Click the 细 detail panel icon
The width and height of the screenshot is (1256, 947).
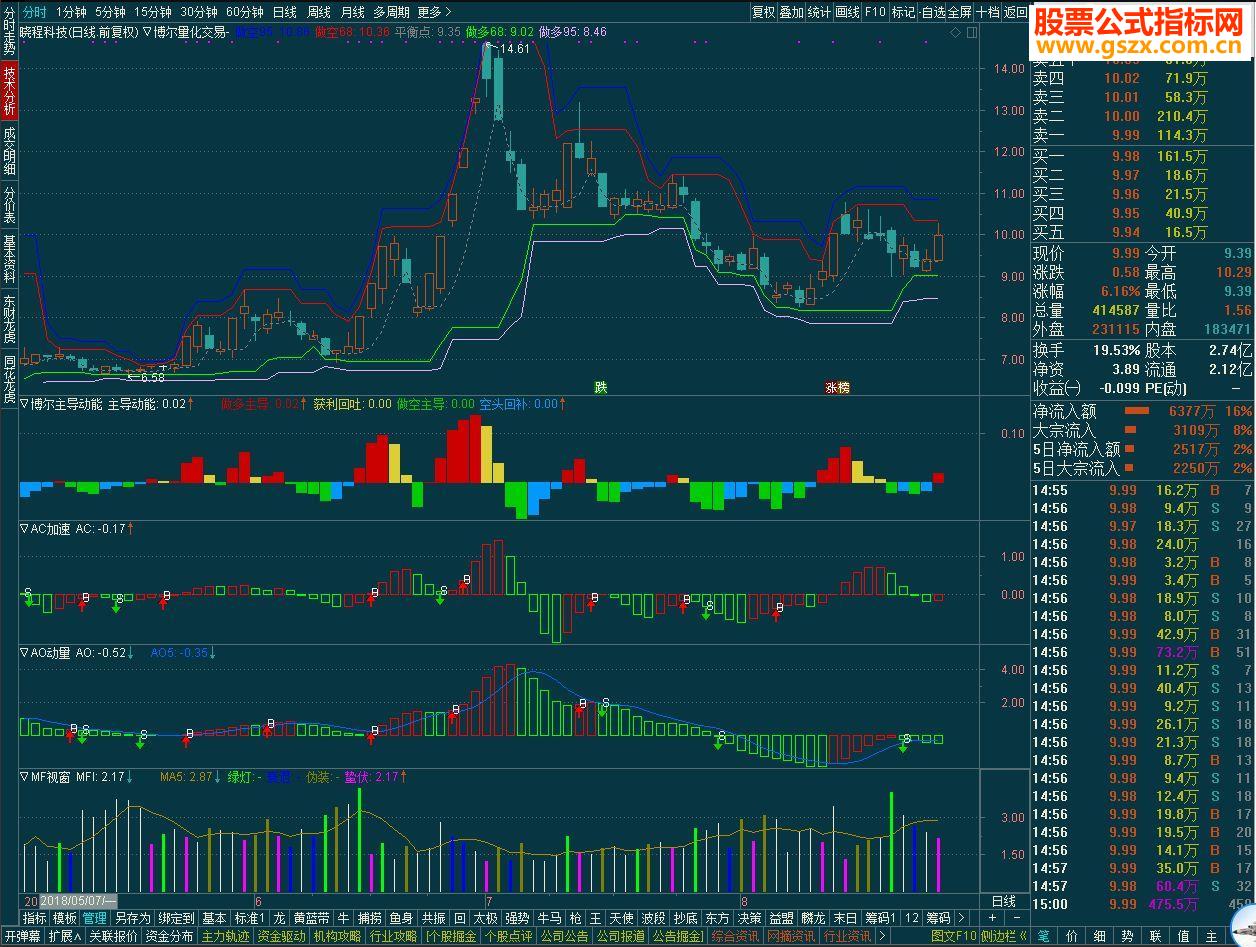click(x=1100, y=936)
